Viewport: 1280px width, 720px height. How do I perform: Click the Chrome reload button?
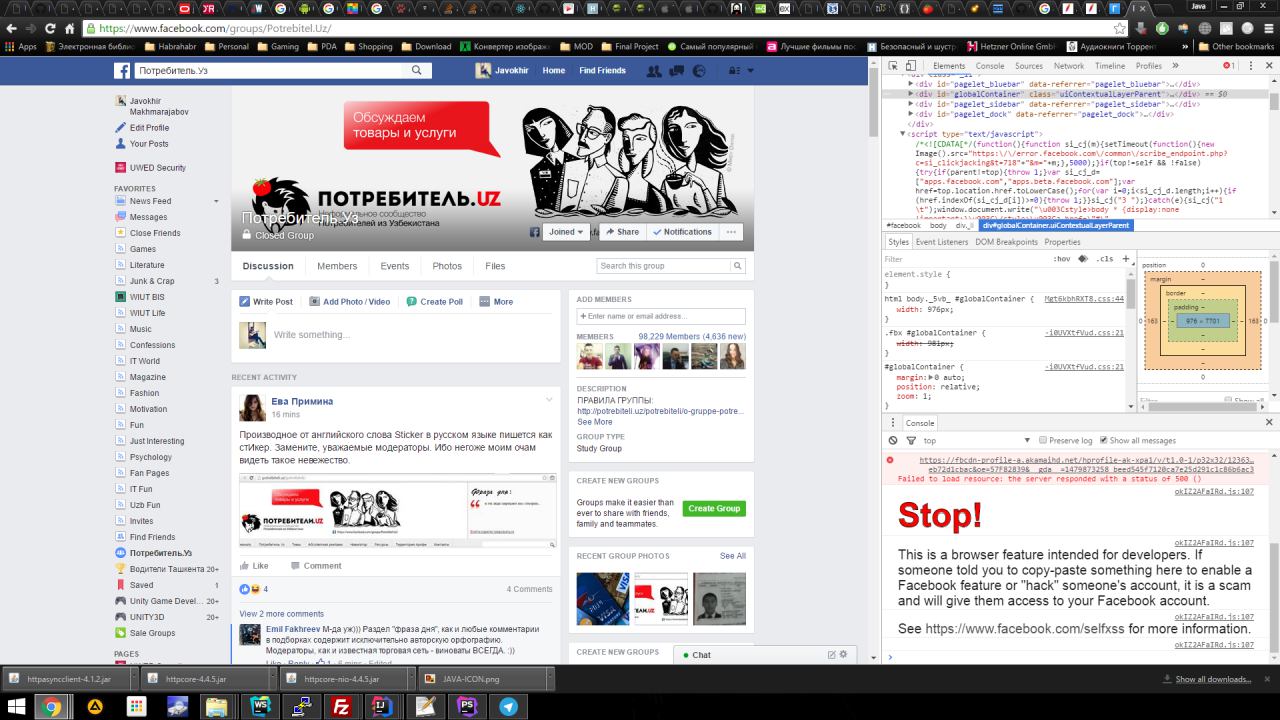pyautogui.click(x=51, y=29)
